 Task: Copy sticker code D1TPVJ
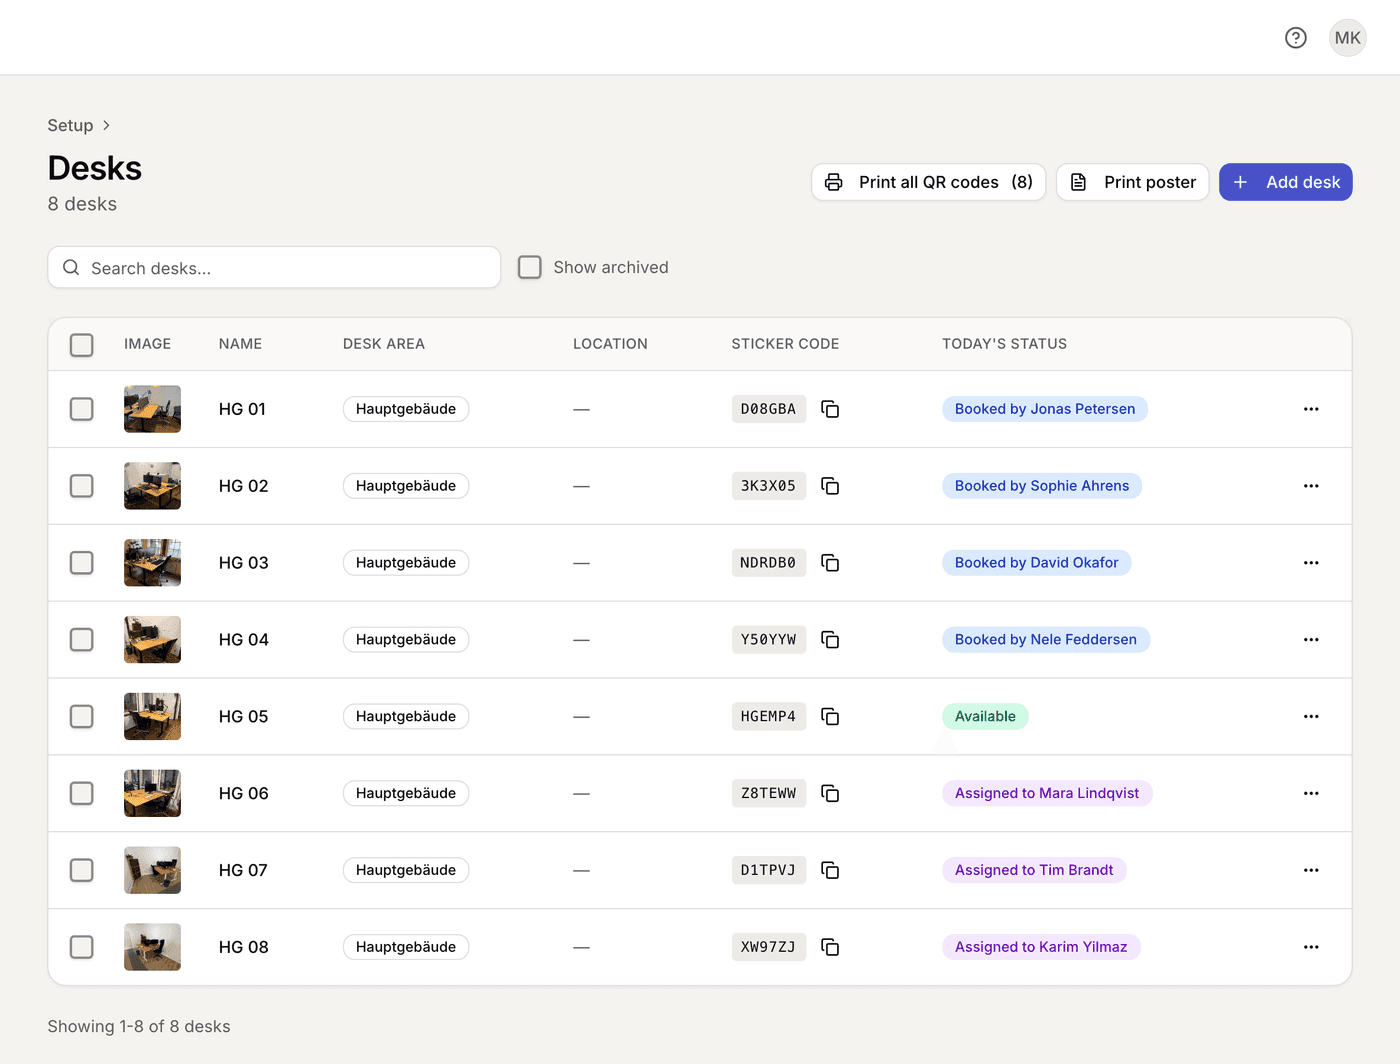(830, 870)
